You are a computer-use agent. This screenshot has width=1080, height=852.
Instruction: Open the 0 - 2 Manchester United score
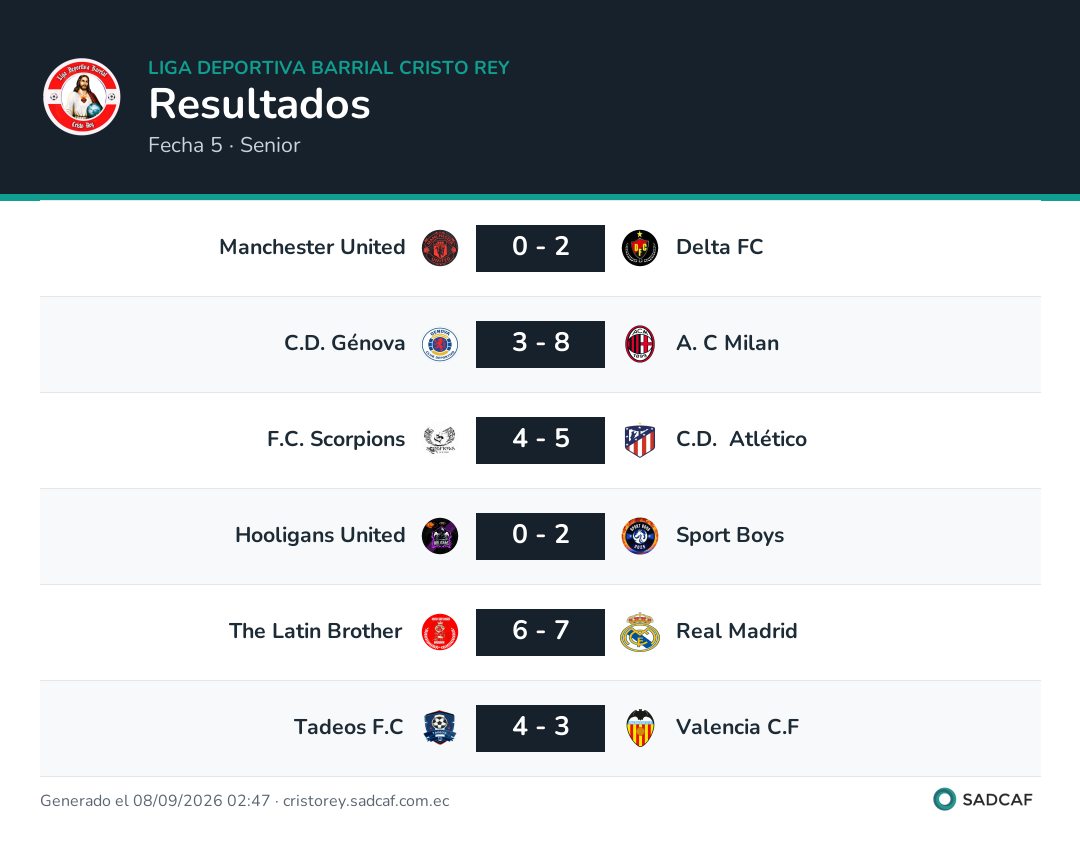[540, 248]
